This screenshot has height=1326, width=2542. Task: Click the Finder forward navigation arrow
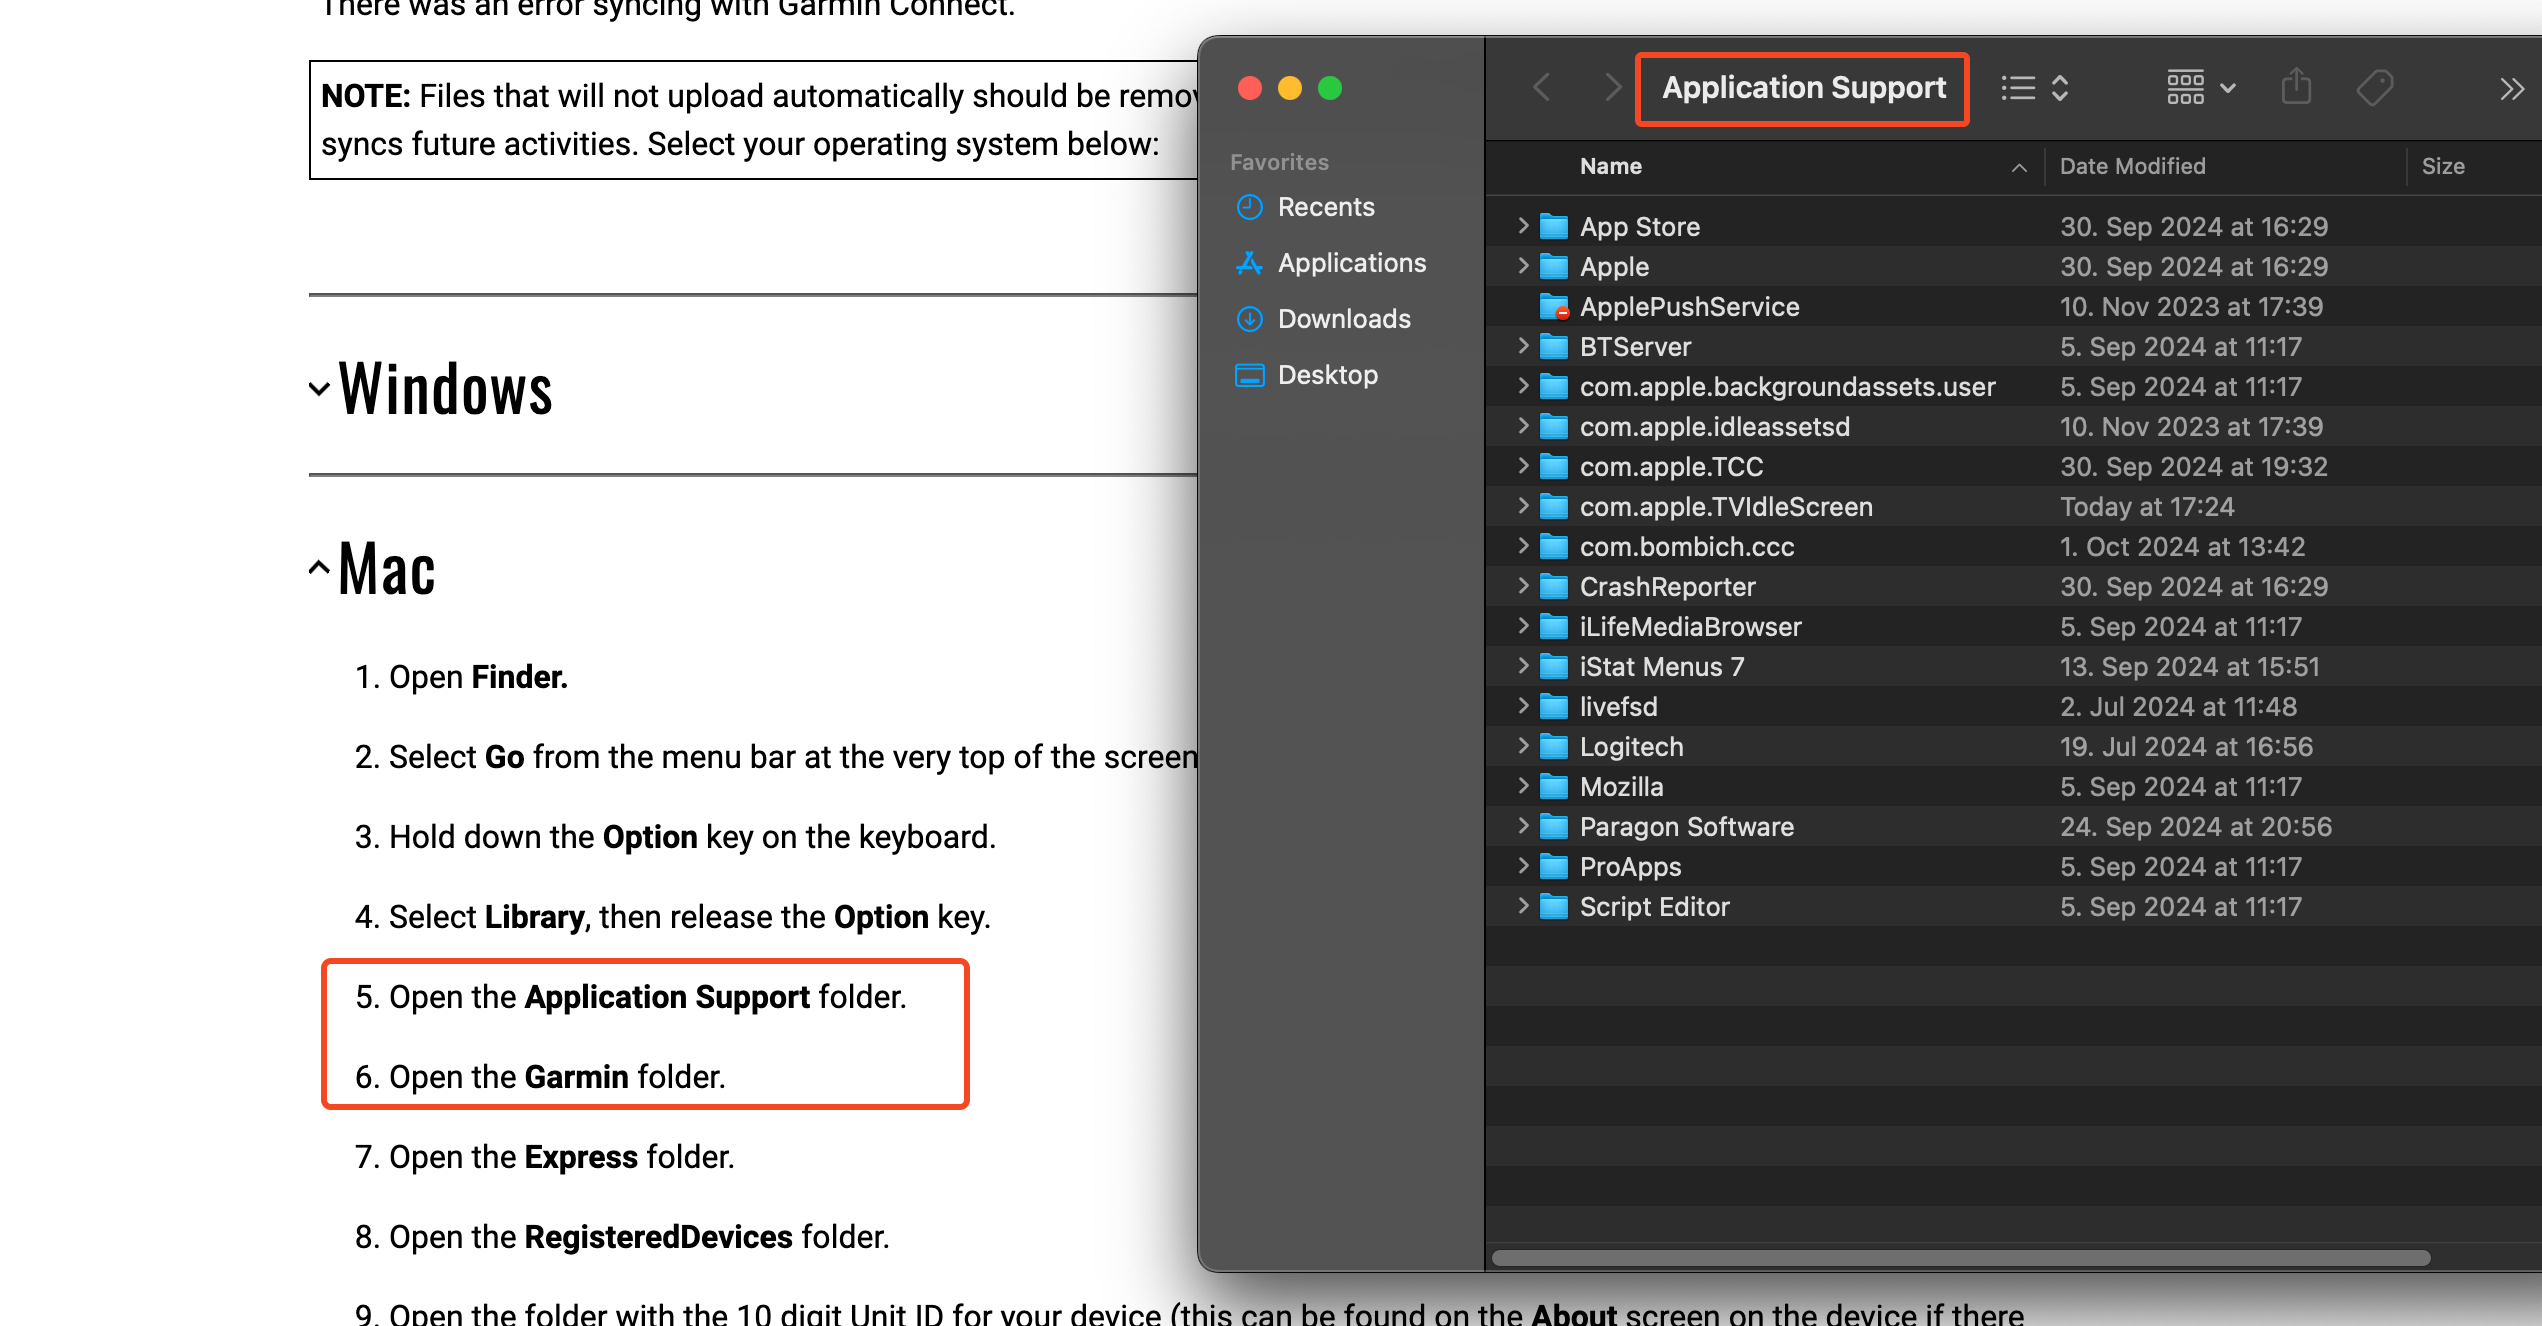tap(1611, 88)
